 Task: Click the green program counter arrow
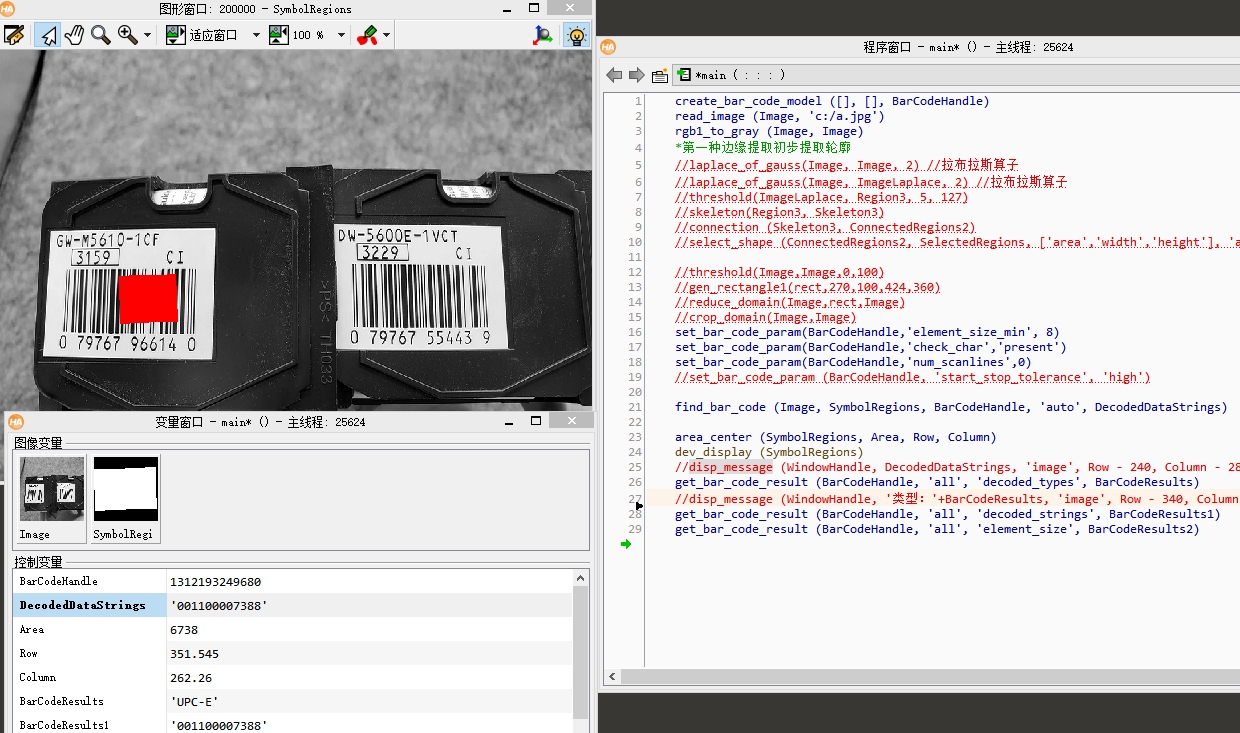(626, 544)
